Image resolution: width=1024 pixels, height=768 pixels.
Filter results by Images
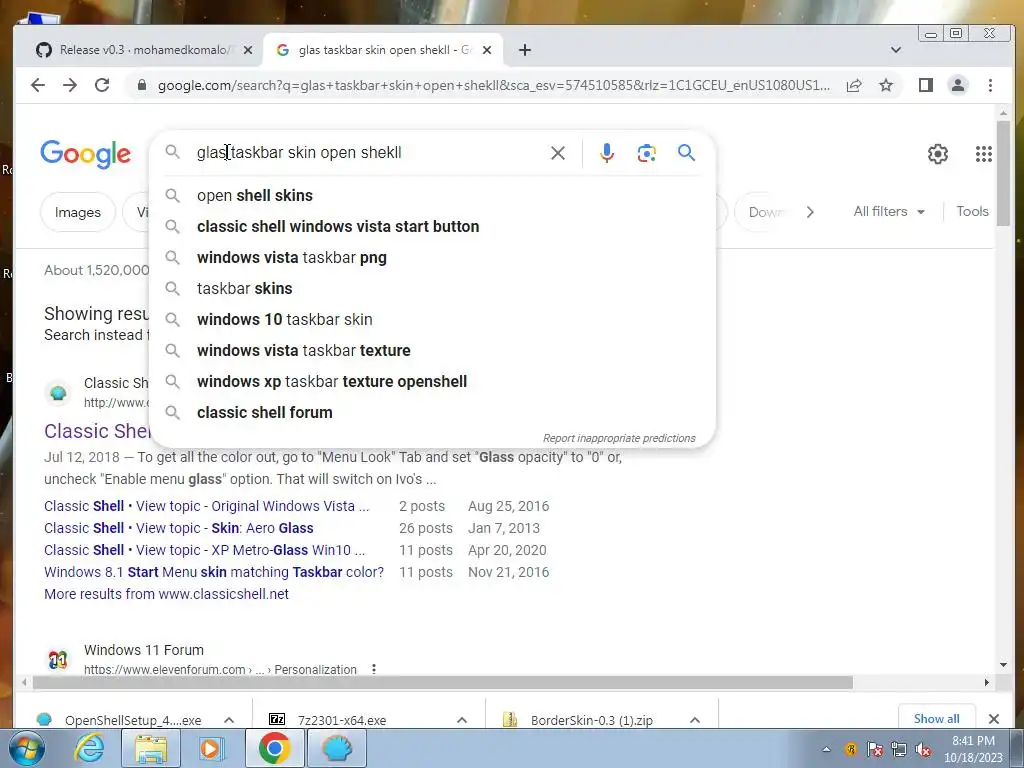pos(78,212)
